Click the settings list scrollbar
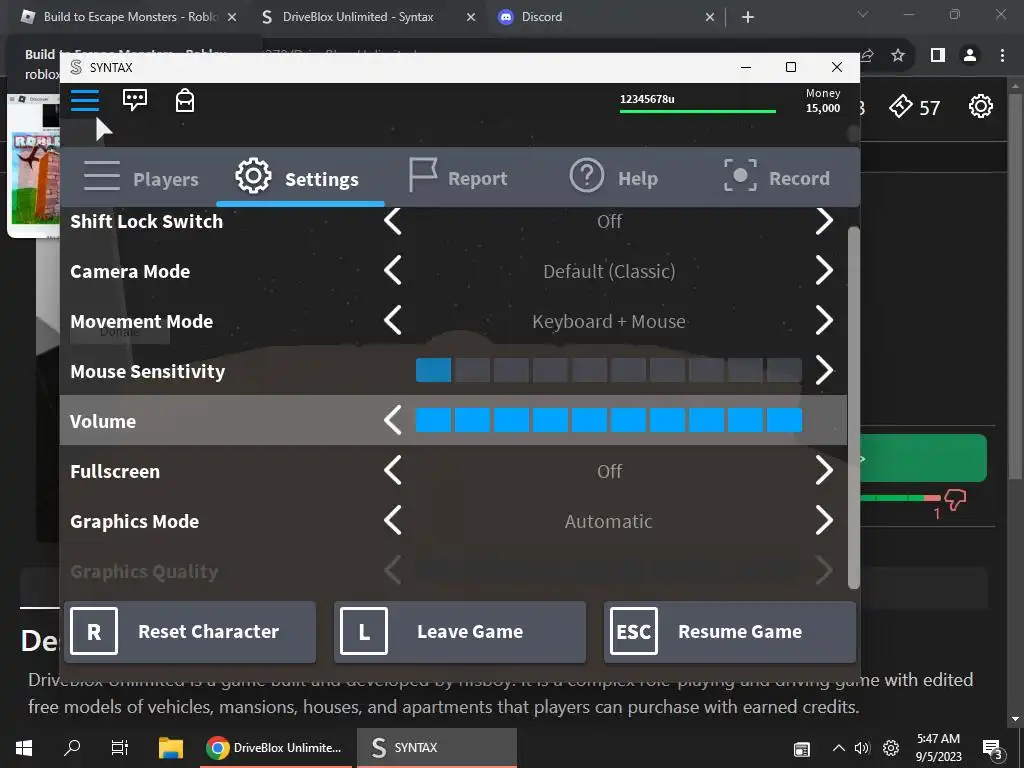 click(853, 408)
